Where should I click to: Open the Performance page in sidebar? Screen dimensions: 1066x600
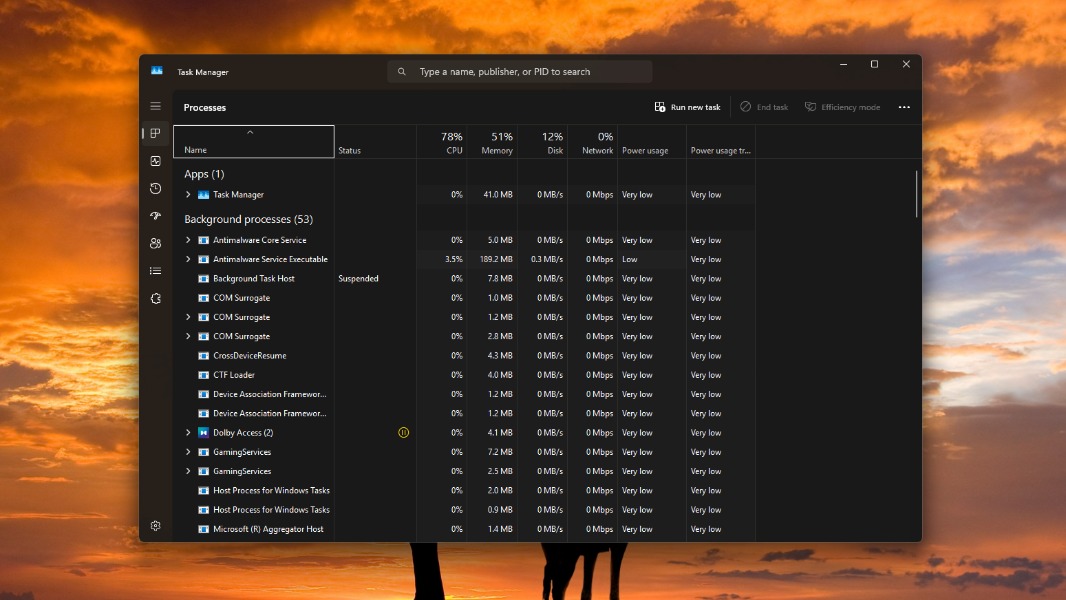(x=155, y=161)
